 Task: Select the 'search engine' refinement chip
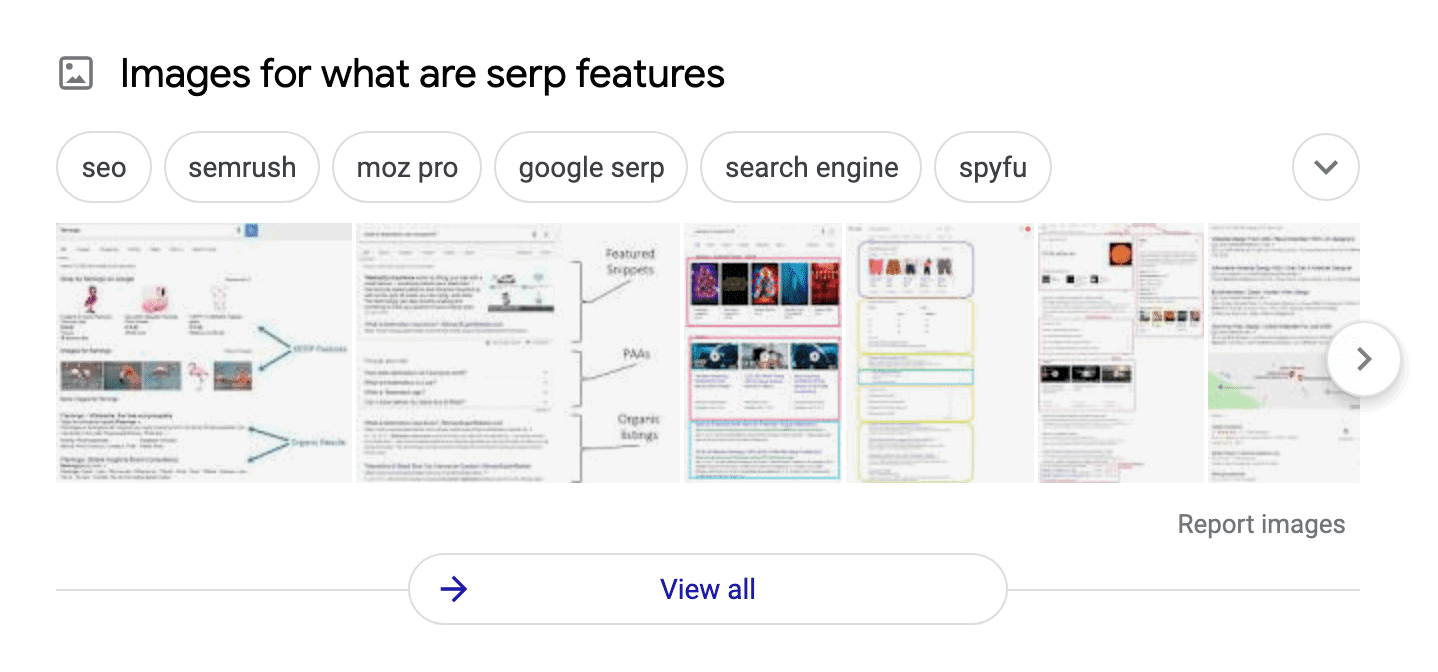point(810,167)
